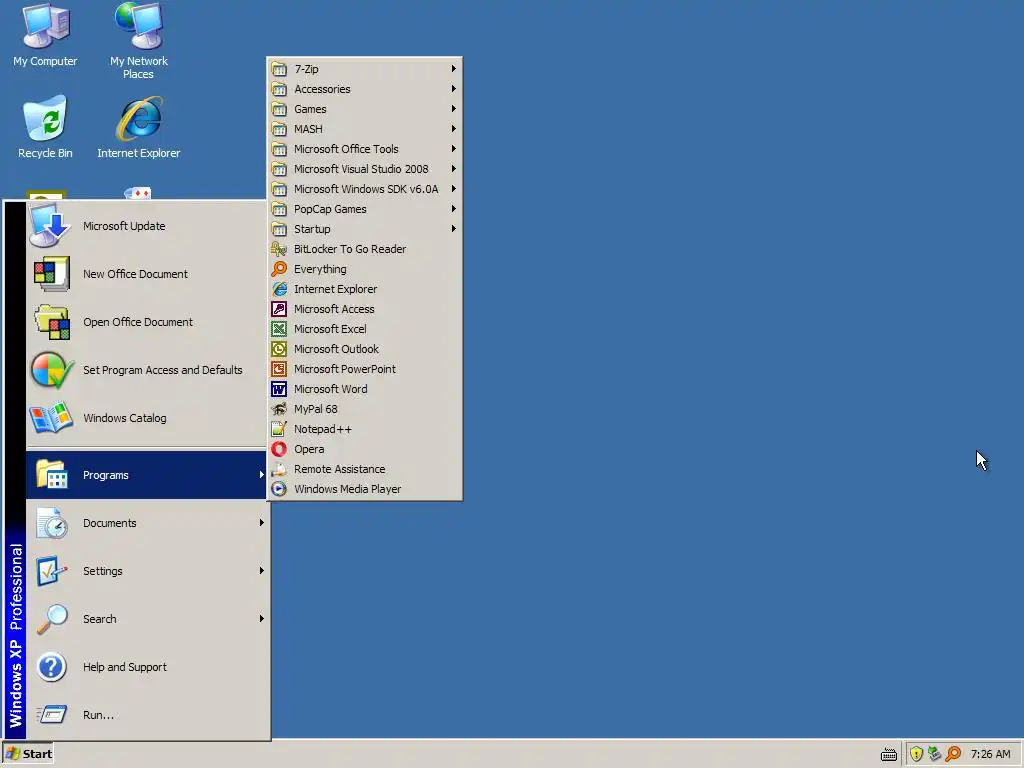Click the "Notepad++" text
This screenshot has width=1024, height=768.
pyautogui.click(x=323, y=429)
